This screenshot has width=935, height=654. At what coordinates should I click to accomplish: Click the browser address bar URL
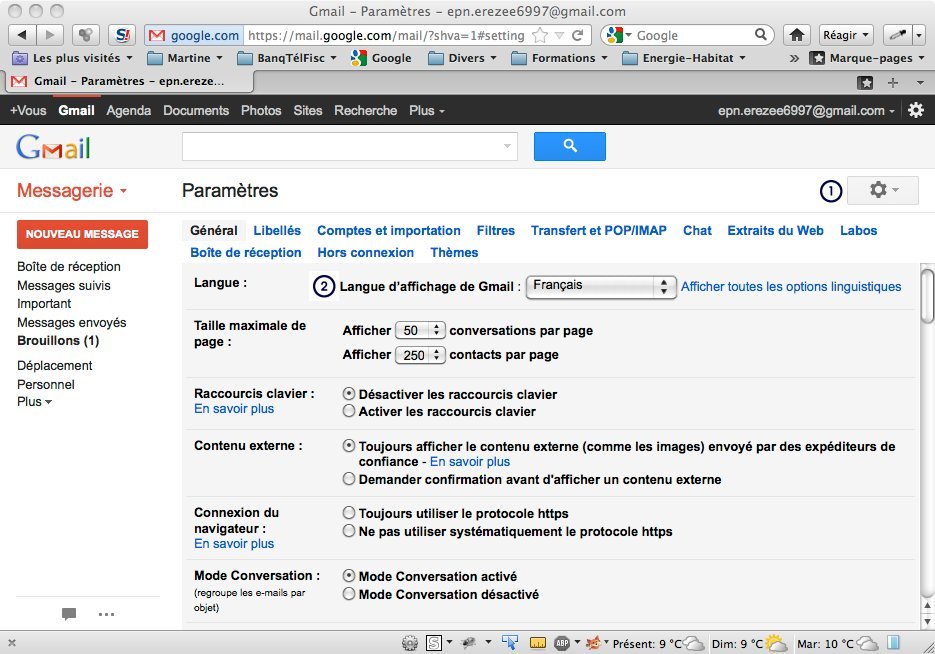[x=386, y=35]
